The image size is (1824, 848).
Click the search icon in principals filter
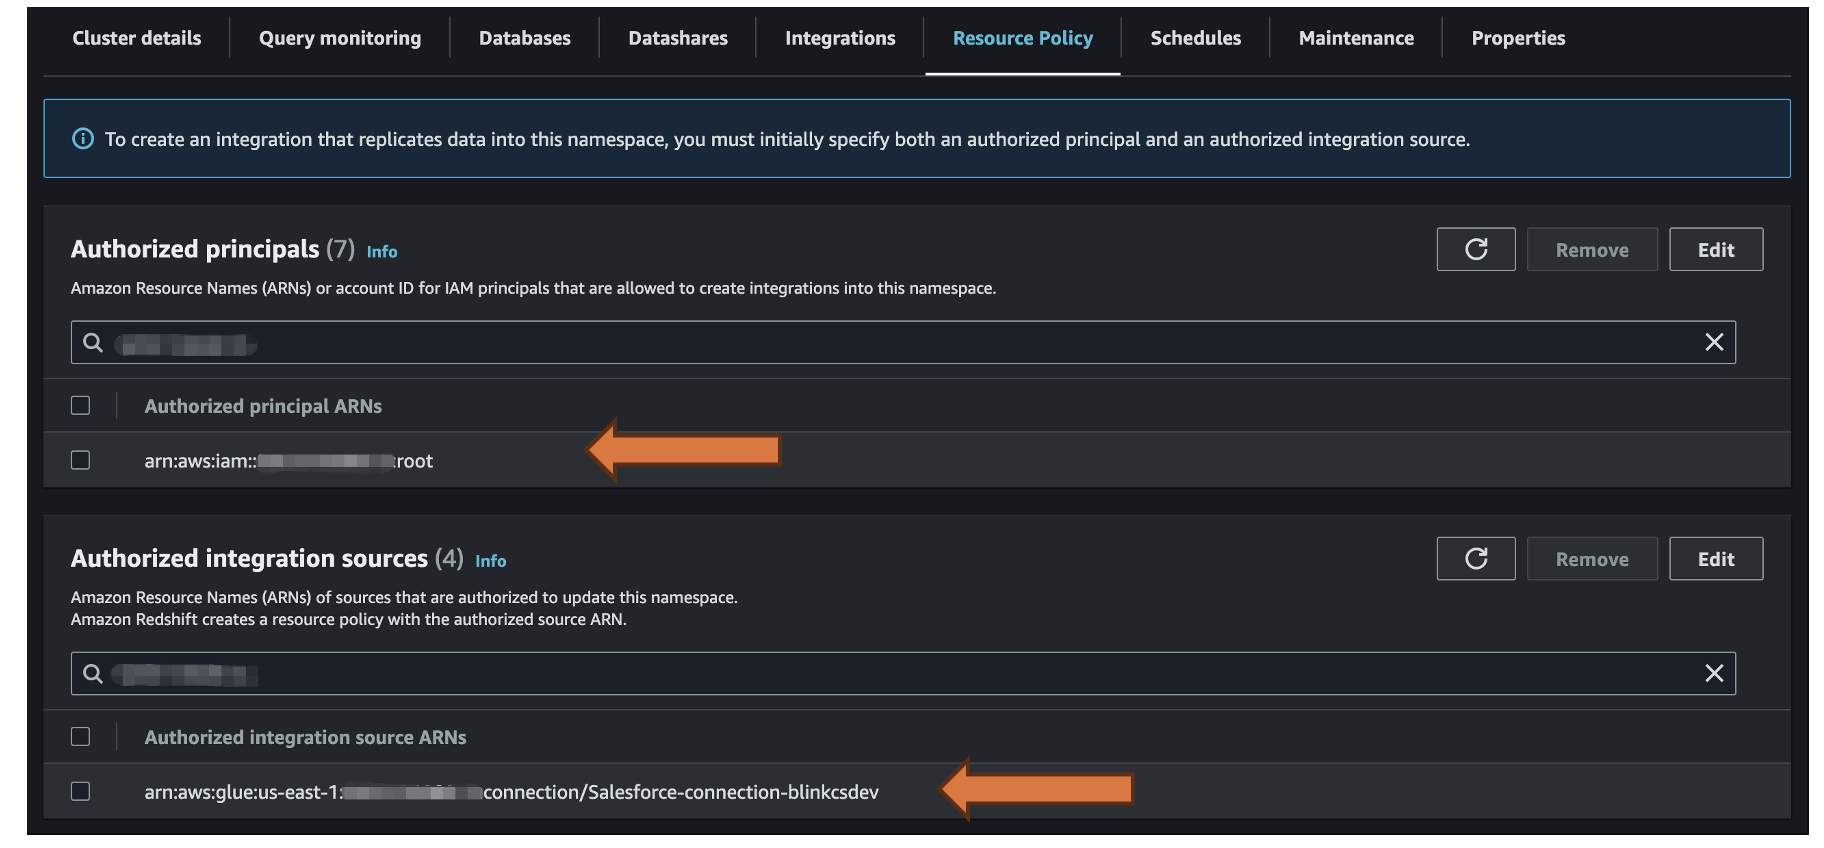(93, 343)
